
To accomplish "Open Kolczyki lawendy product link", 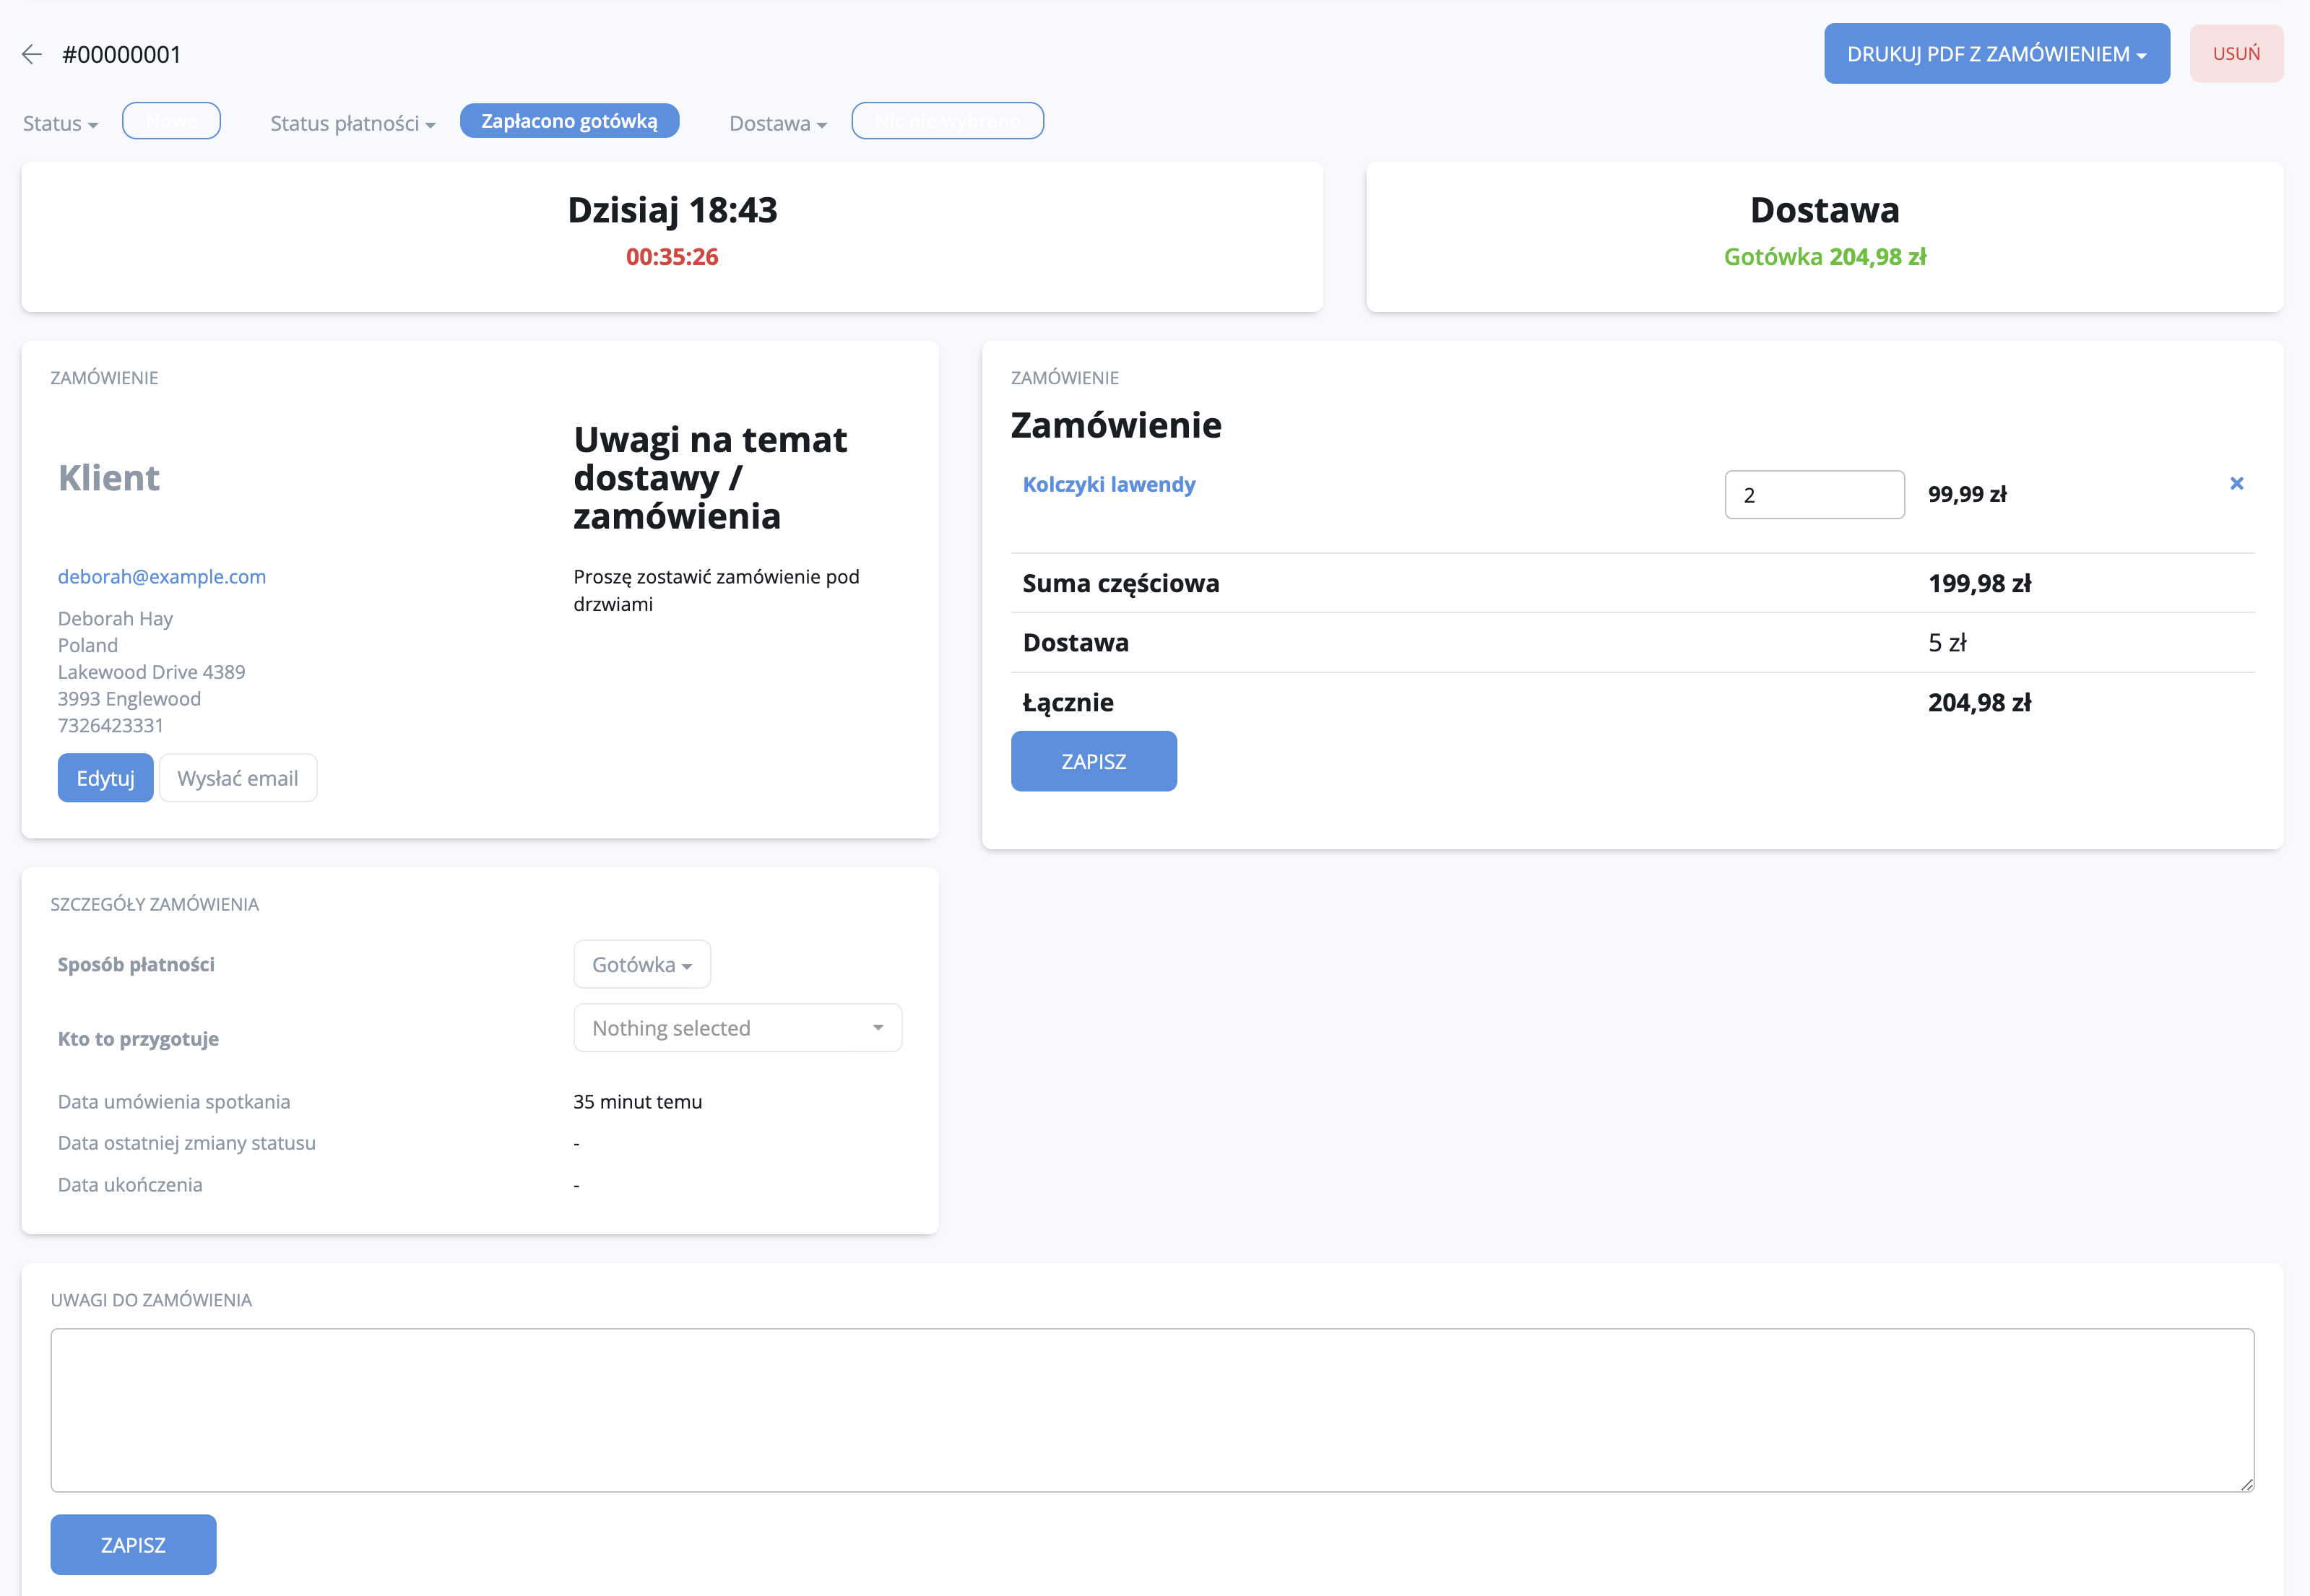I will pyautogui.click(x=1108, y=485).
